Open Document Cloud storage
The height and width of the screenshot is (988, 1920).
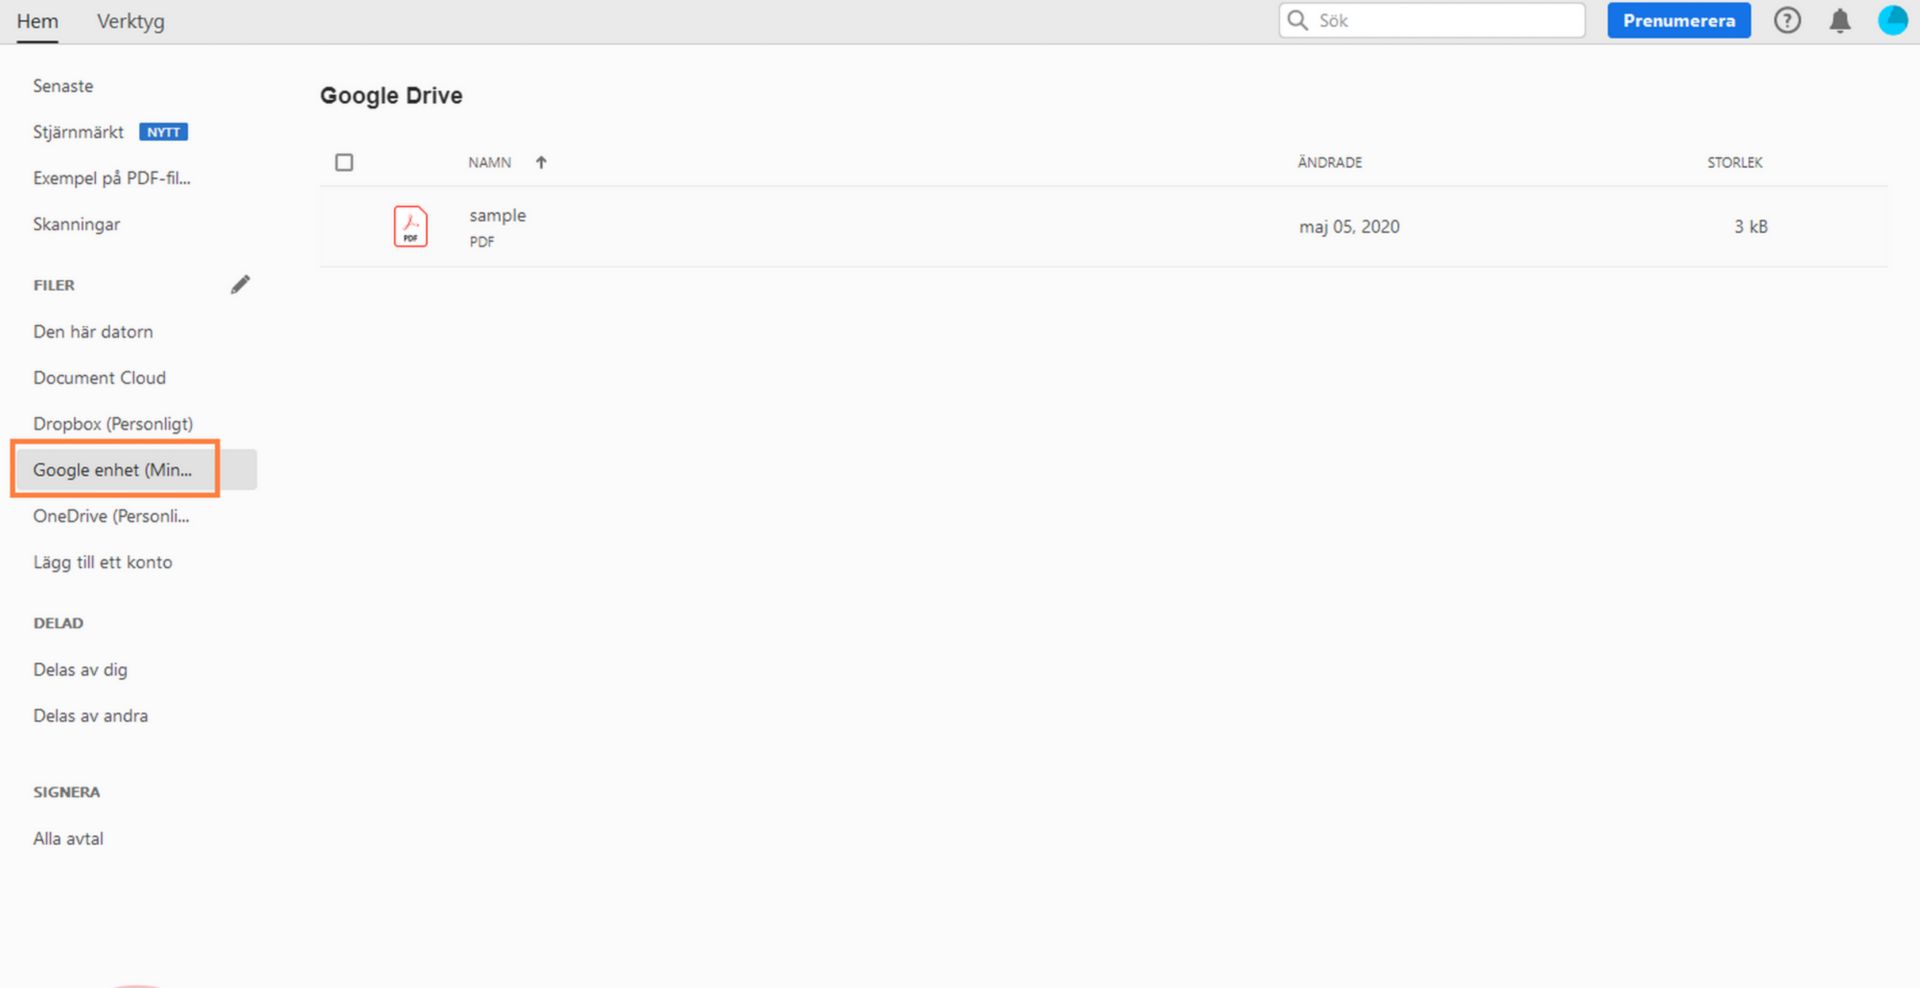coord(100,377)
